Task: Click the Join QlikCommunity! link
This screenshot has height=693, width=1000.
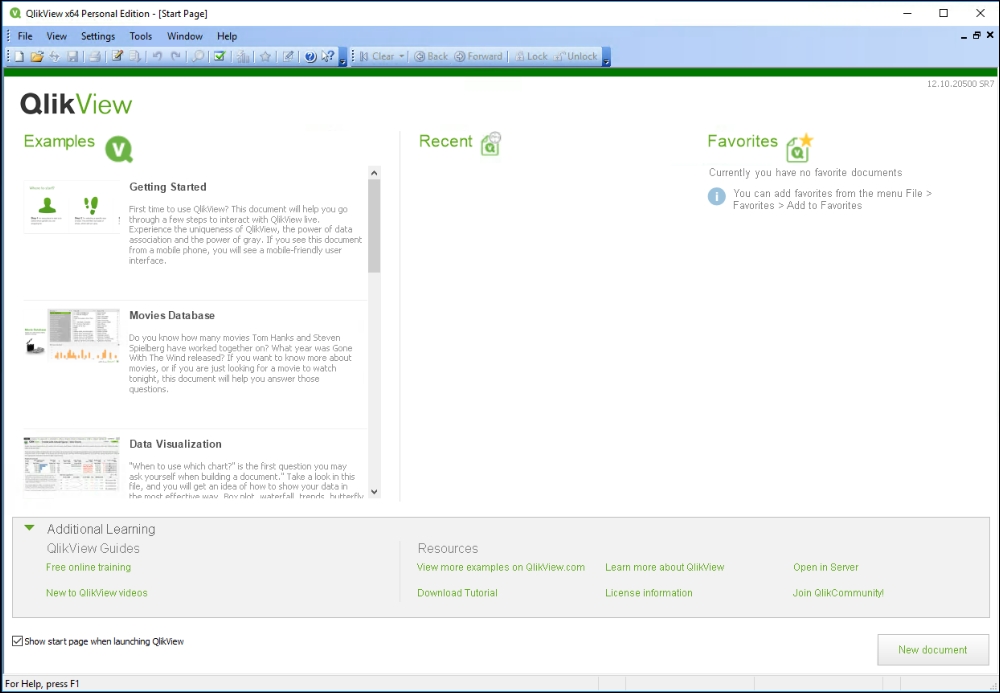Action: 838,593
